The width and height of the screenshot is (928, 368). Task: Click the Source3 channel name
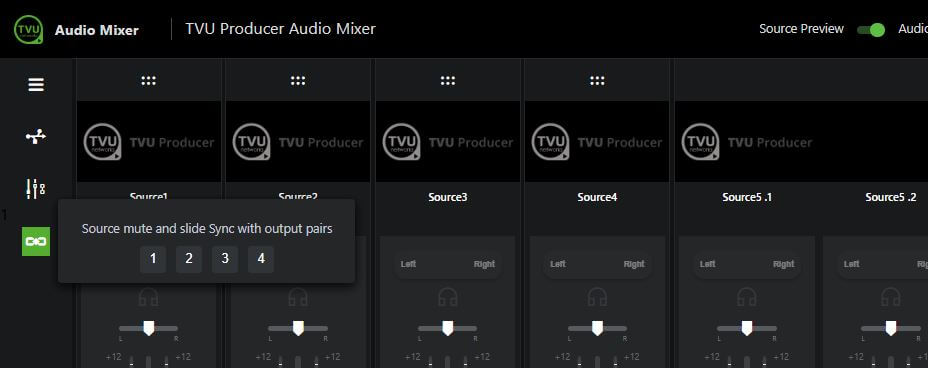click(x=448, y=198)
